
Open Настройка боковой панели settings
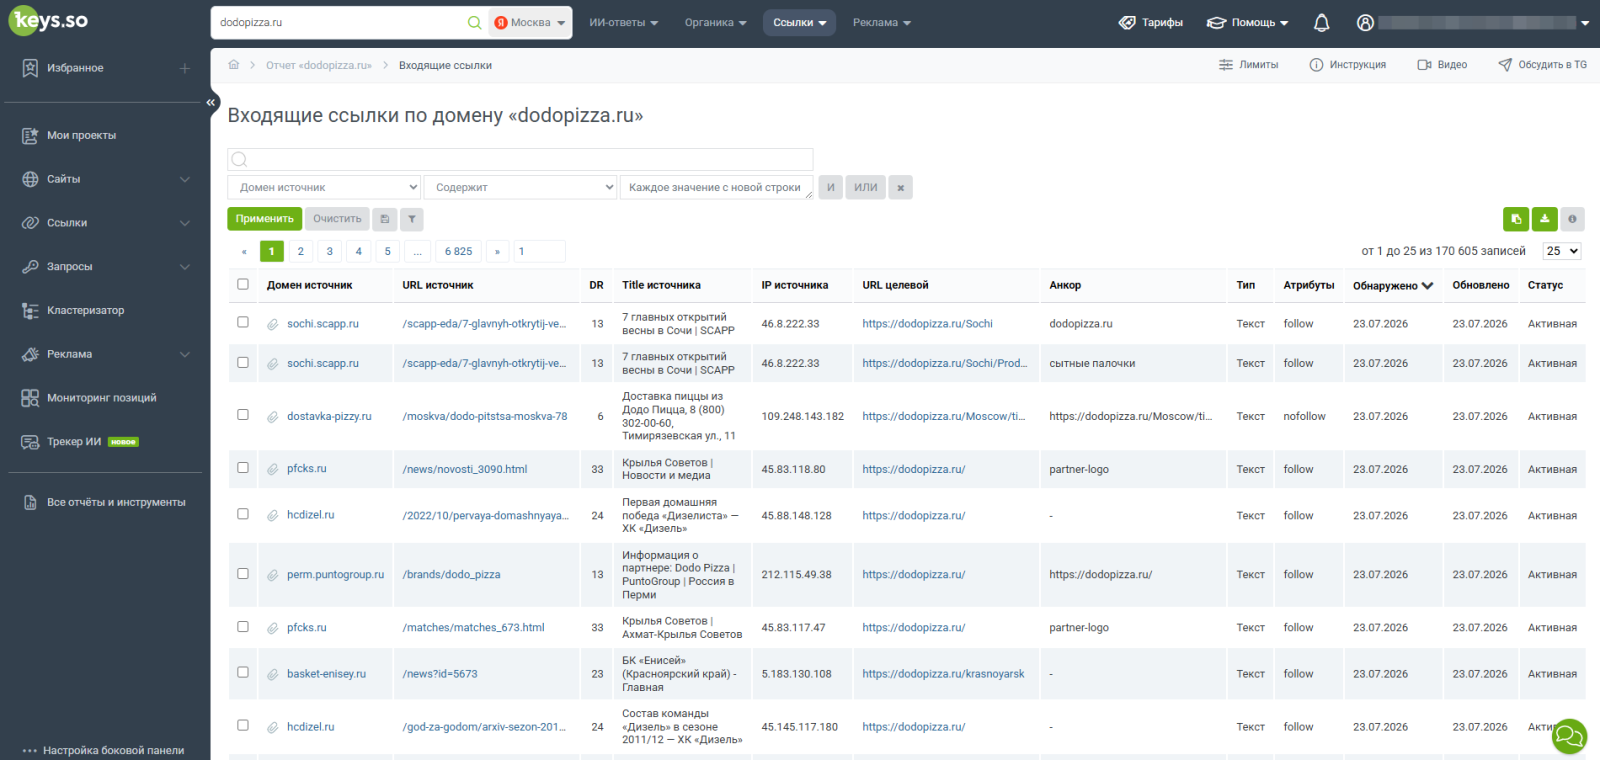coord(104,750)
